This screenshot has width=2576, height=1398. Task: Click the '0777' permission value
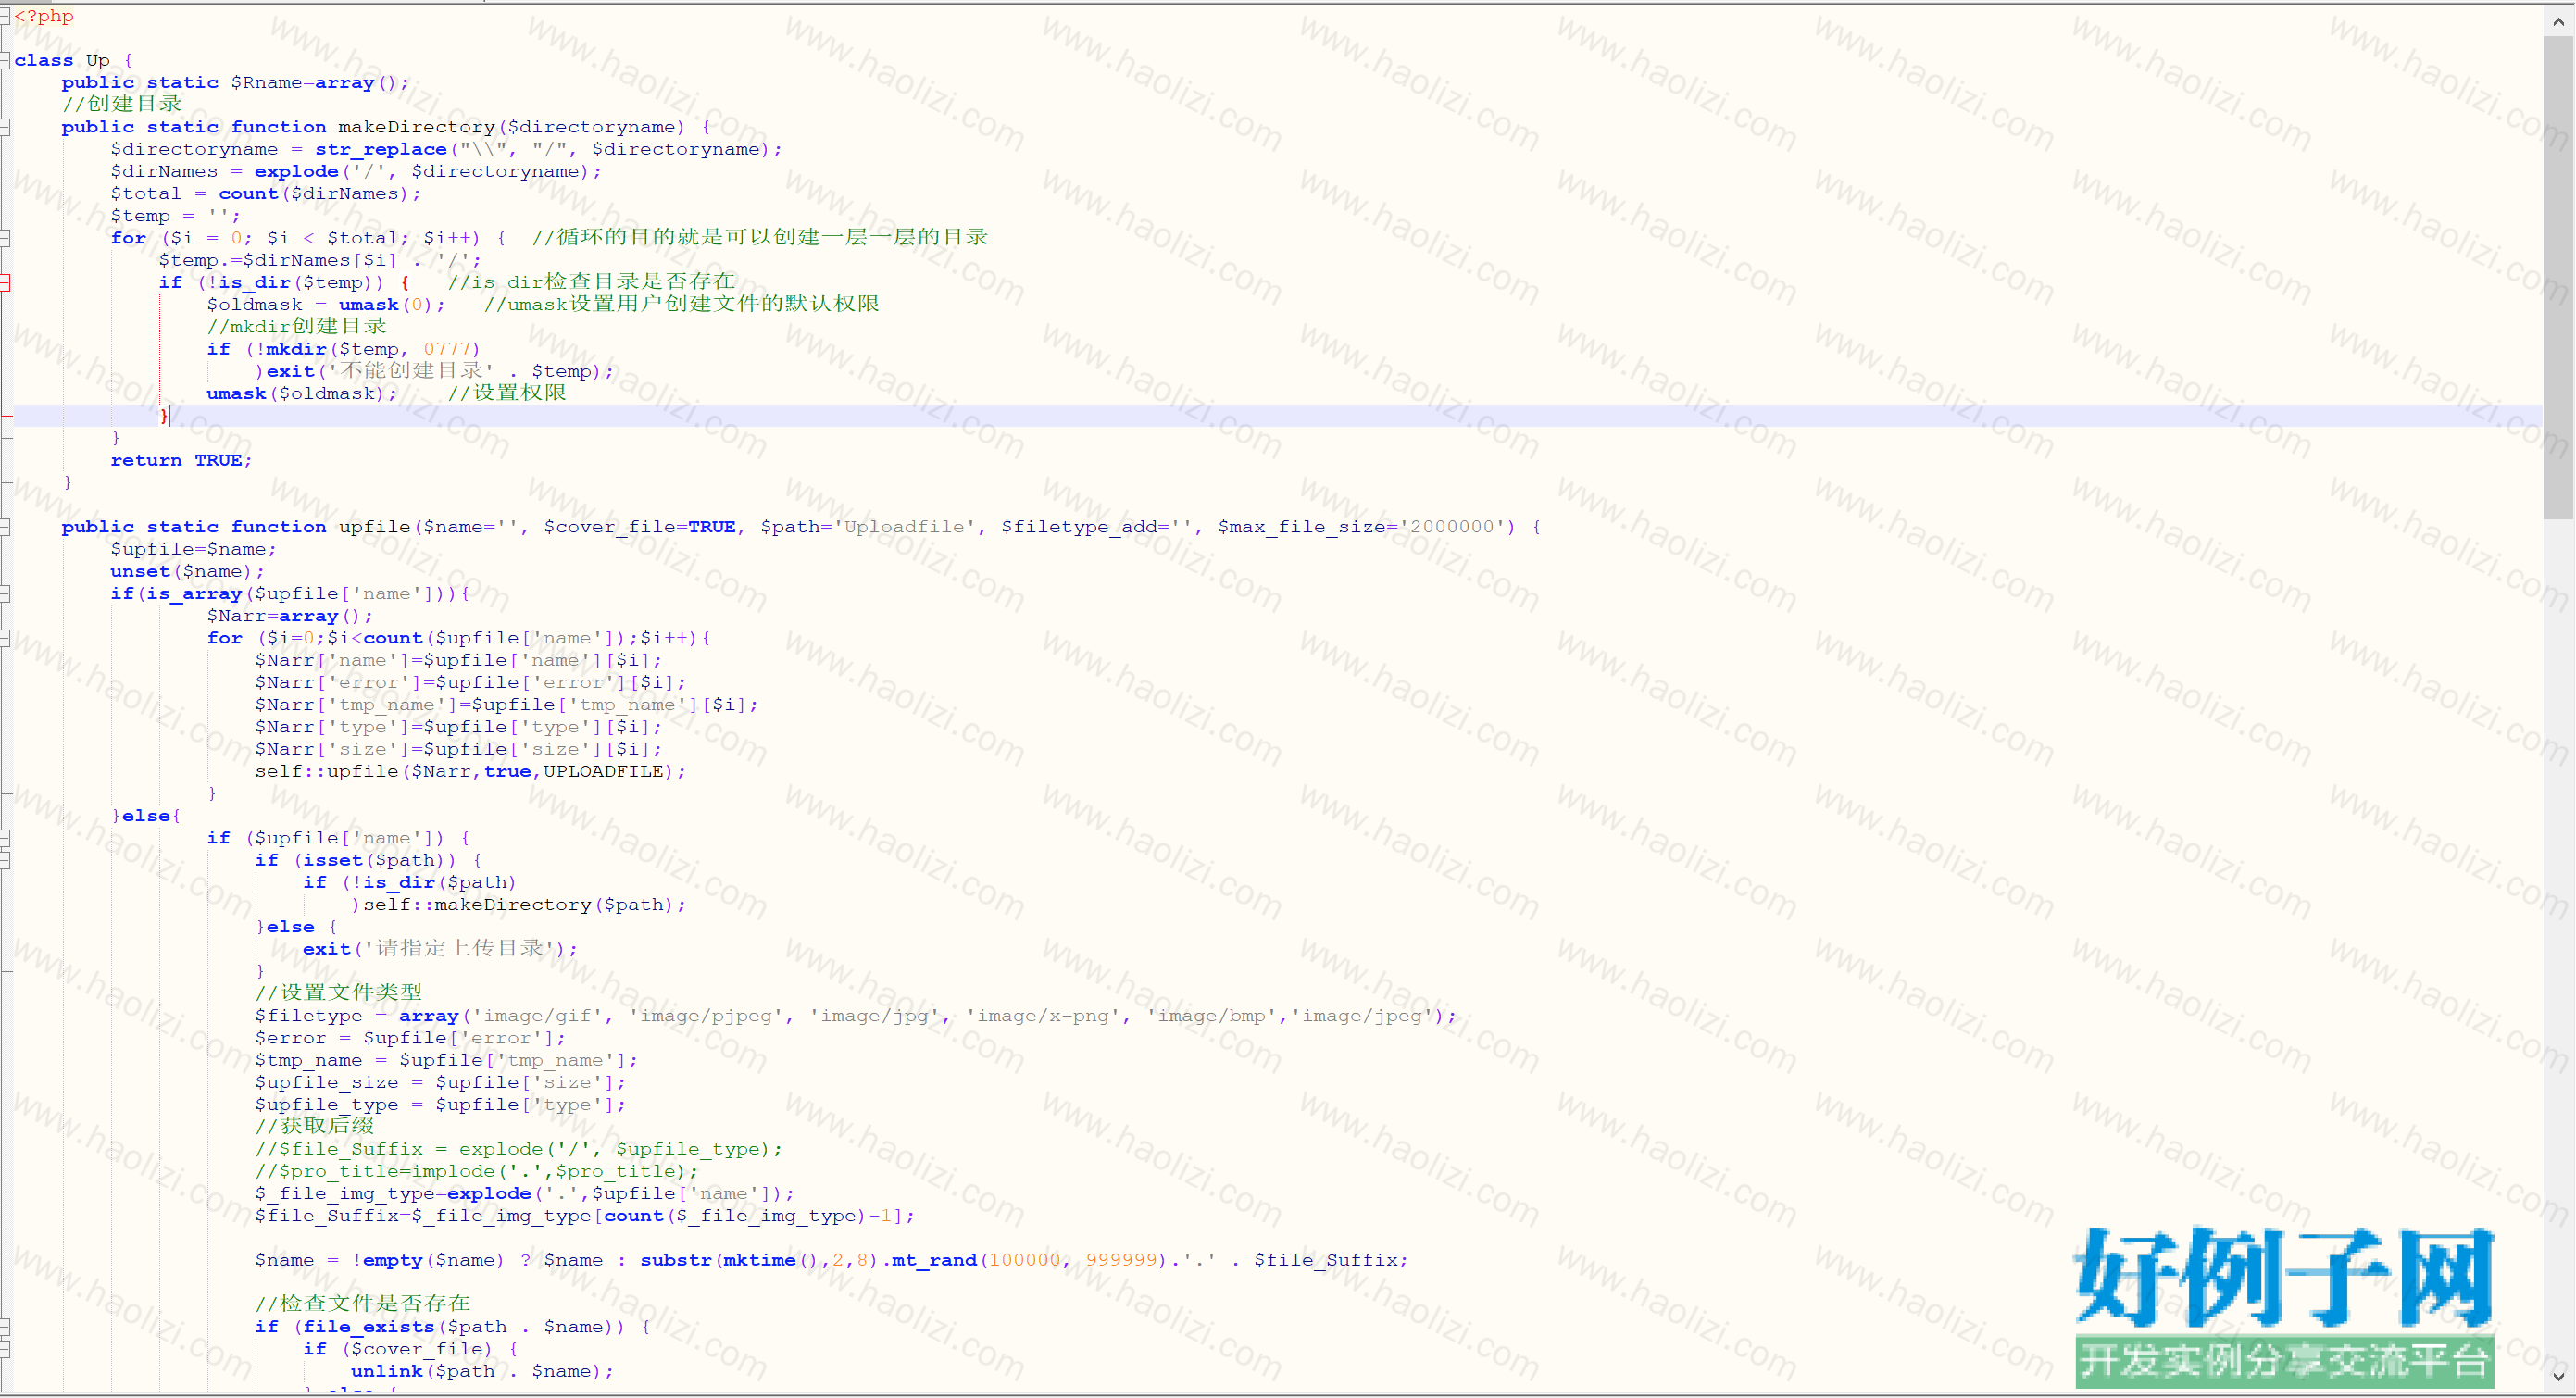tap(447, 349)
